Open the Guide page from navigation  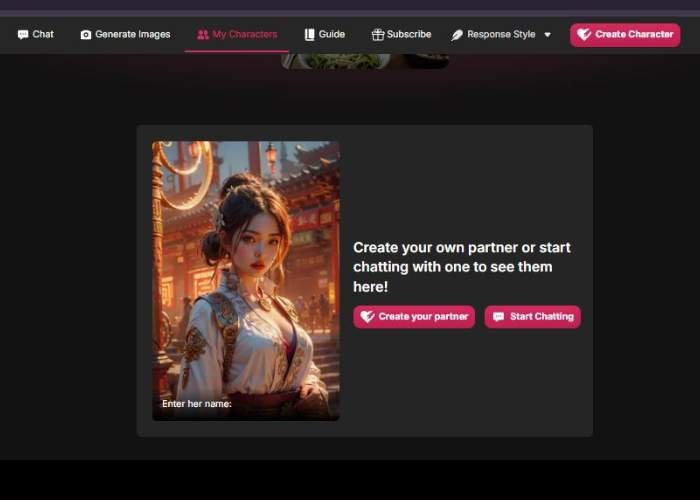click(x=332, y=34)
